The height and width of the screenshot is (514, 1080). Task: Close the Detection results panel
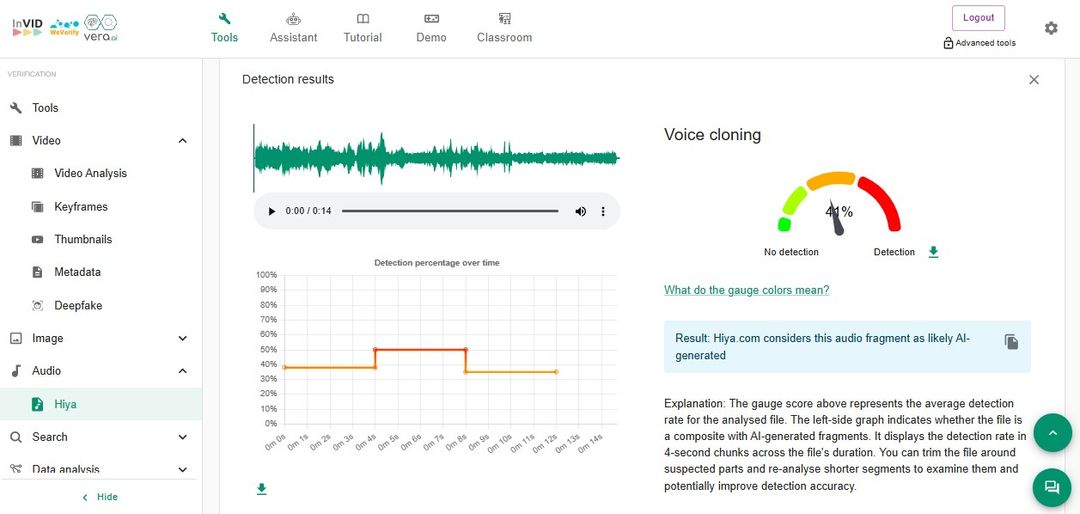point(1034,80)
